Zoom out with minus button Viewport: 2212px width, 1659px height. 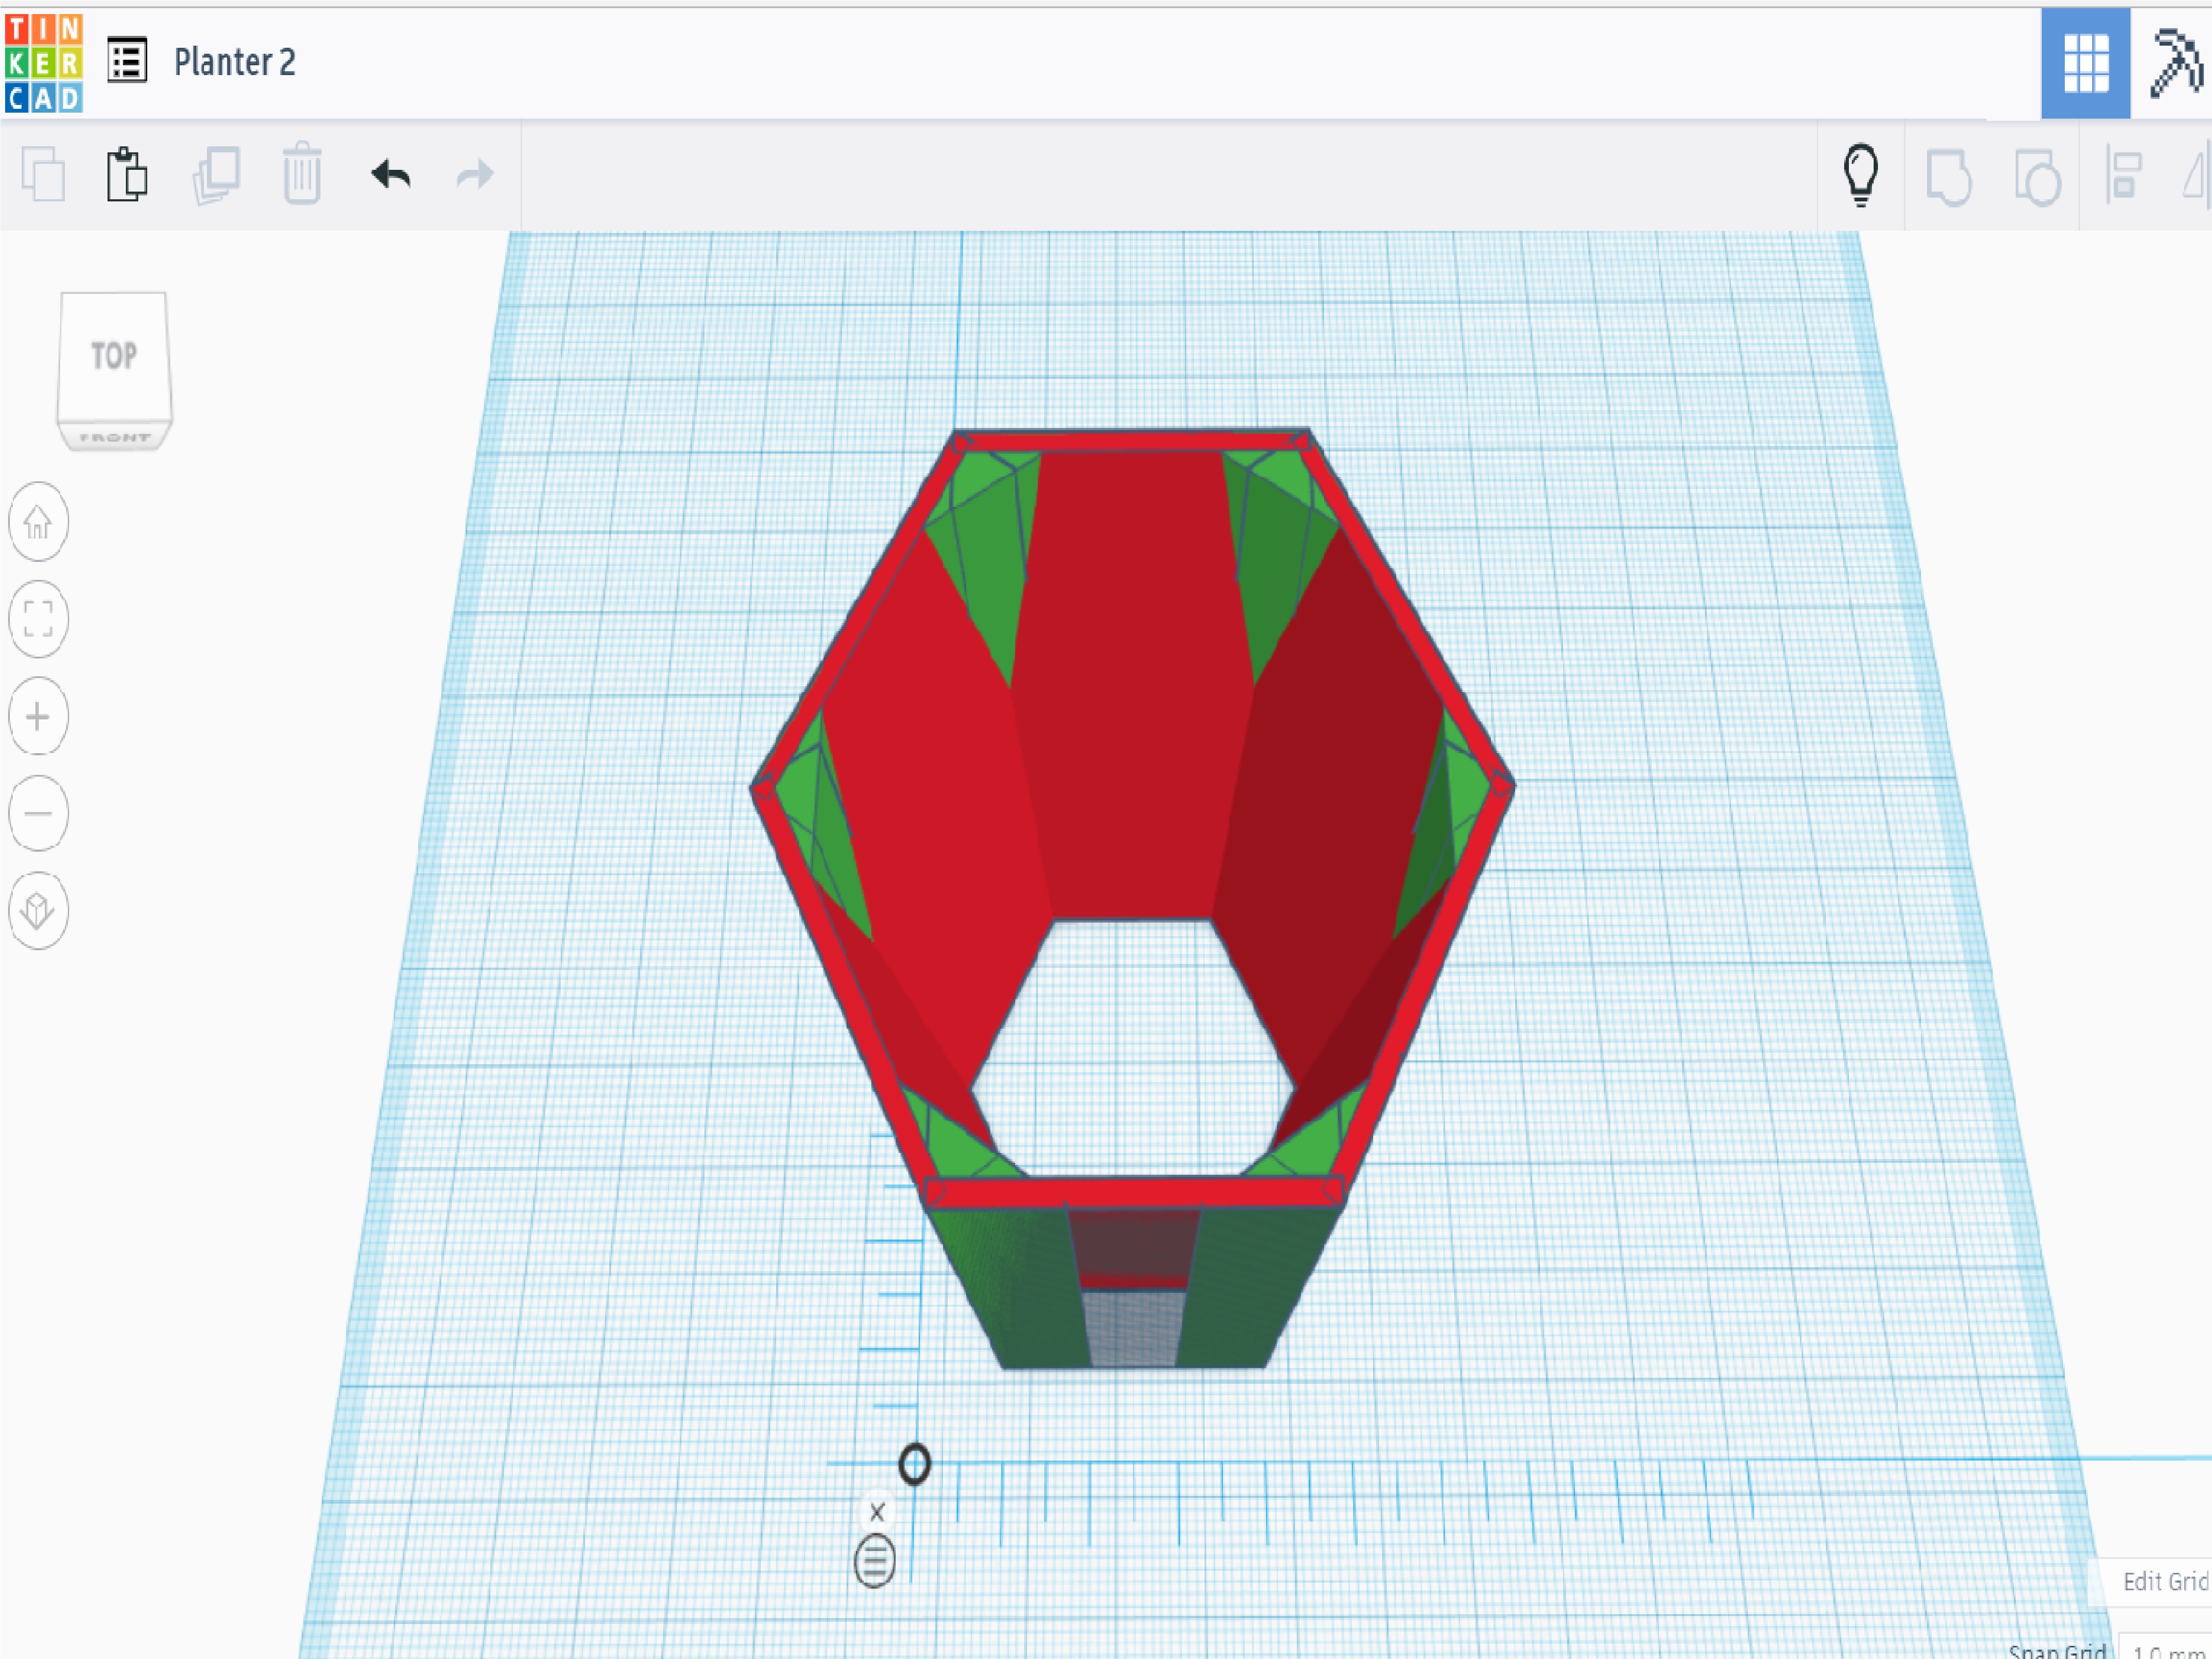(x=38, y=813)
